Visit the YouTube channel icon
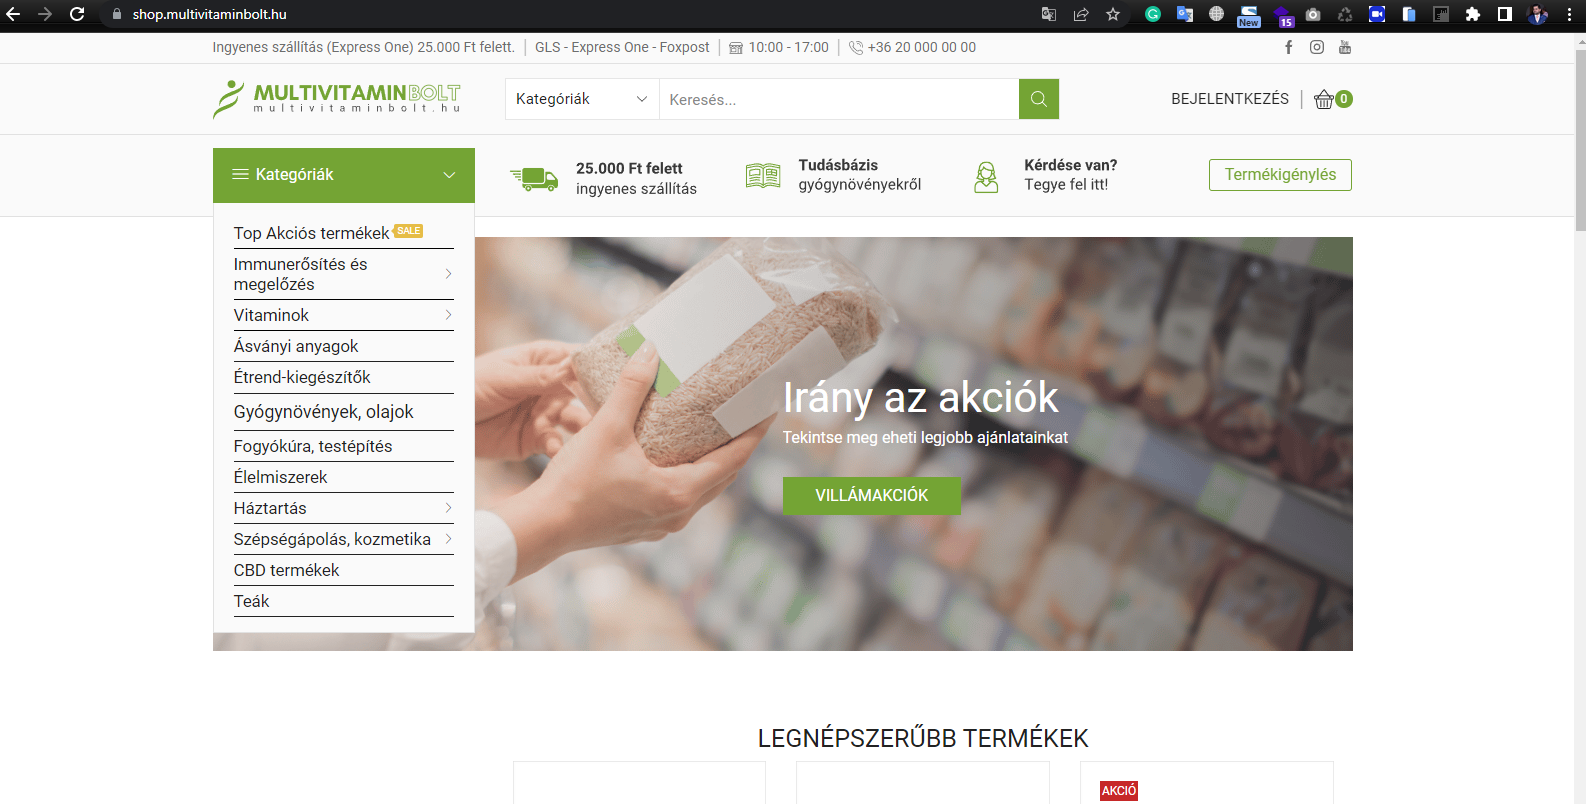Image resolution: width=1586 pixels, height=804 pixels. tap(1345, 47)
